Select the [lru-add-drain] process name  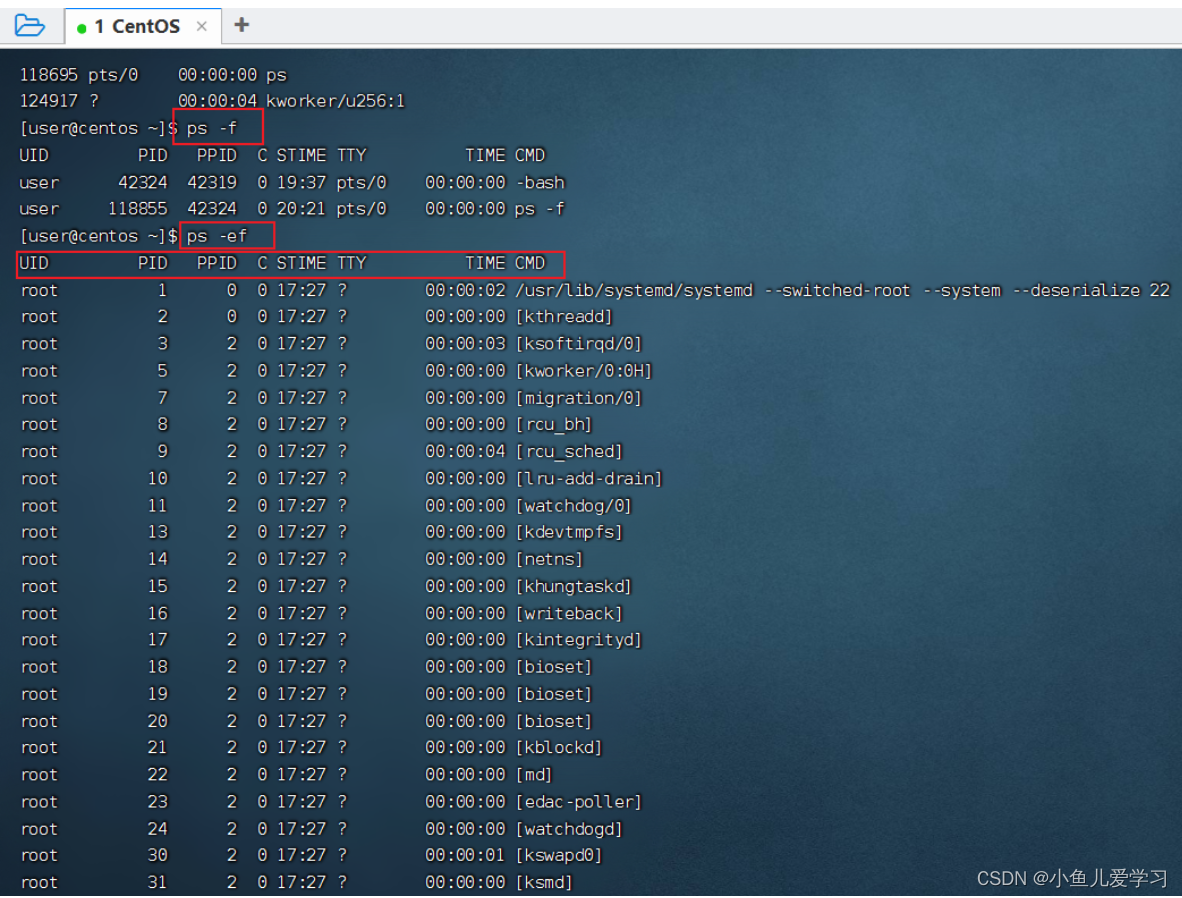(589, 479)
